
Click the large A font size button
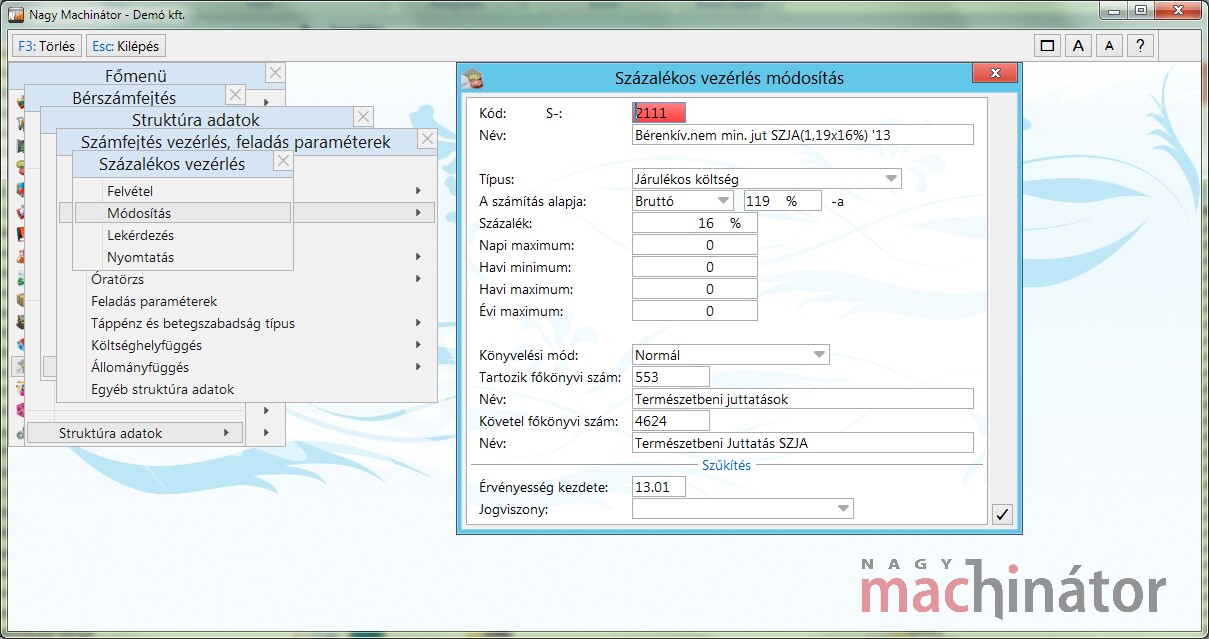pos(1077,46)
